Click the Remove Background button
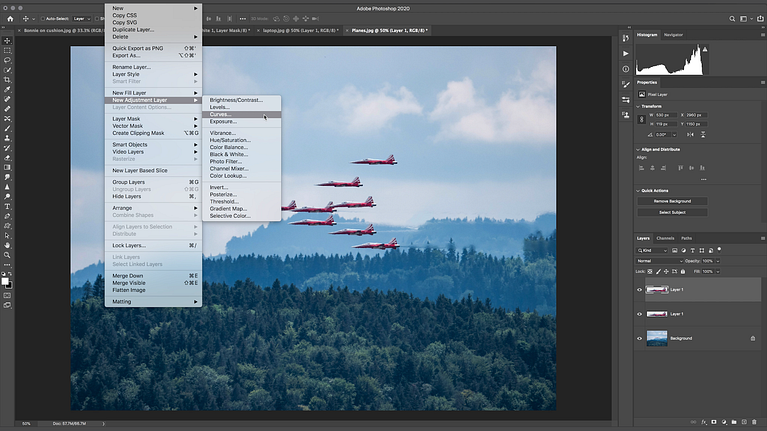 [672, 201]
